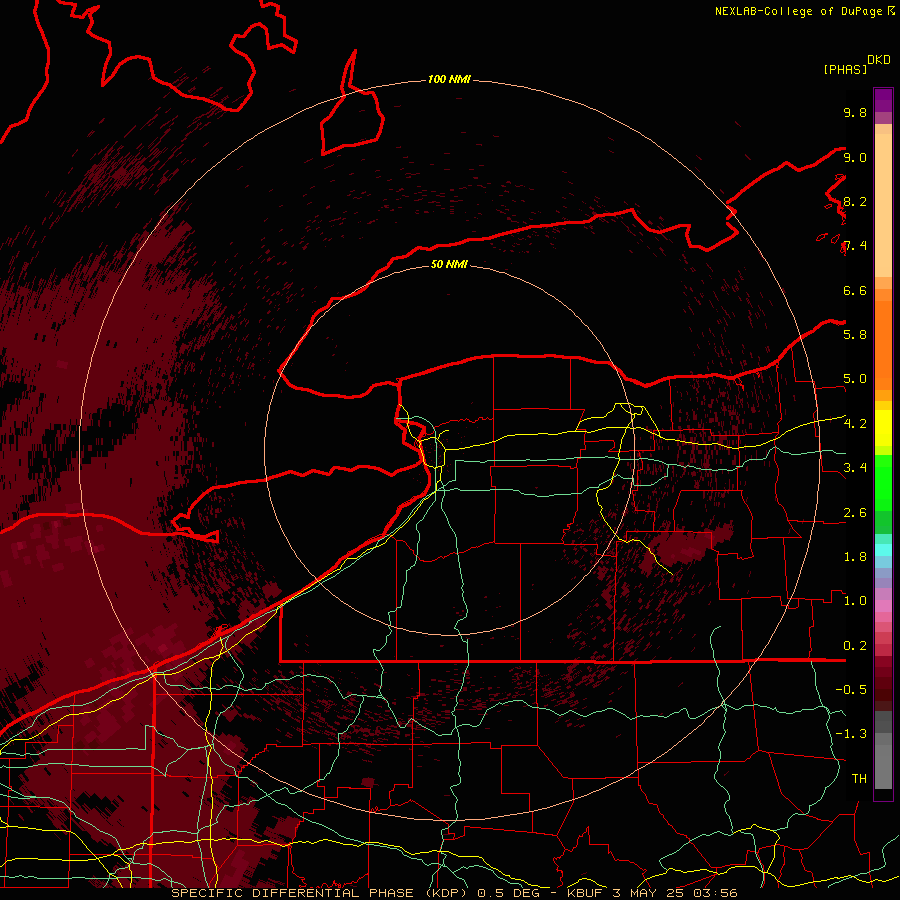Pick the gray segment of the color bar
The width and height of the screenshot is (900, 900).
tap(883, 750)
